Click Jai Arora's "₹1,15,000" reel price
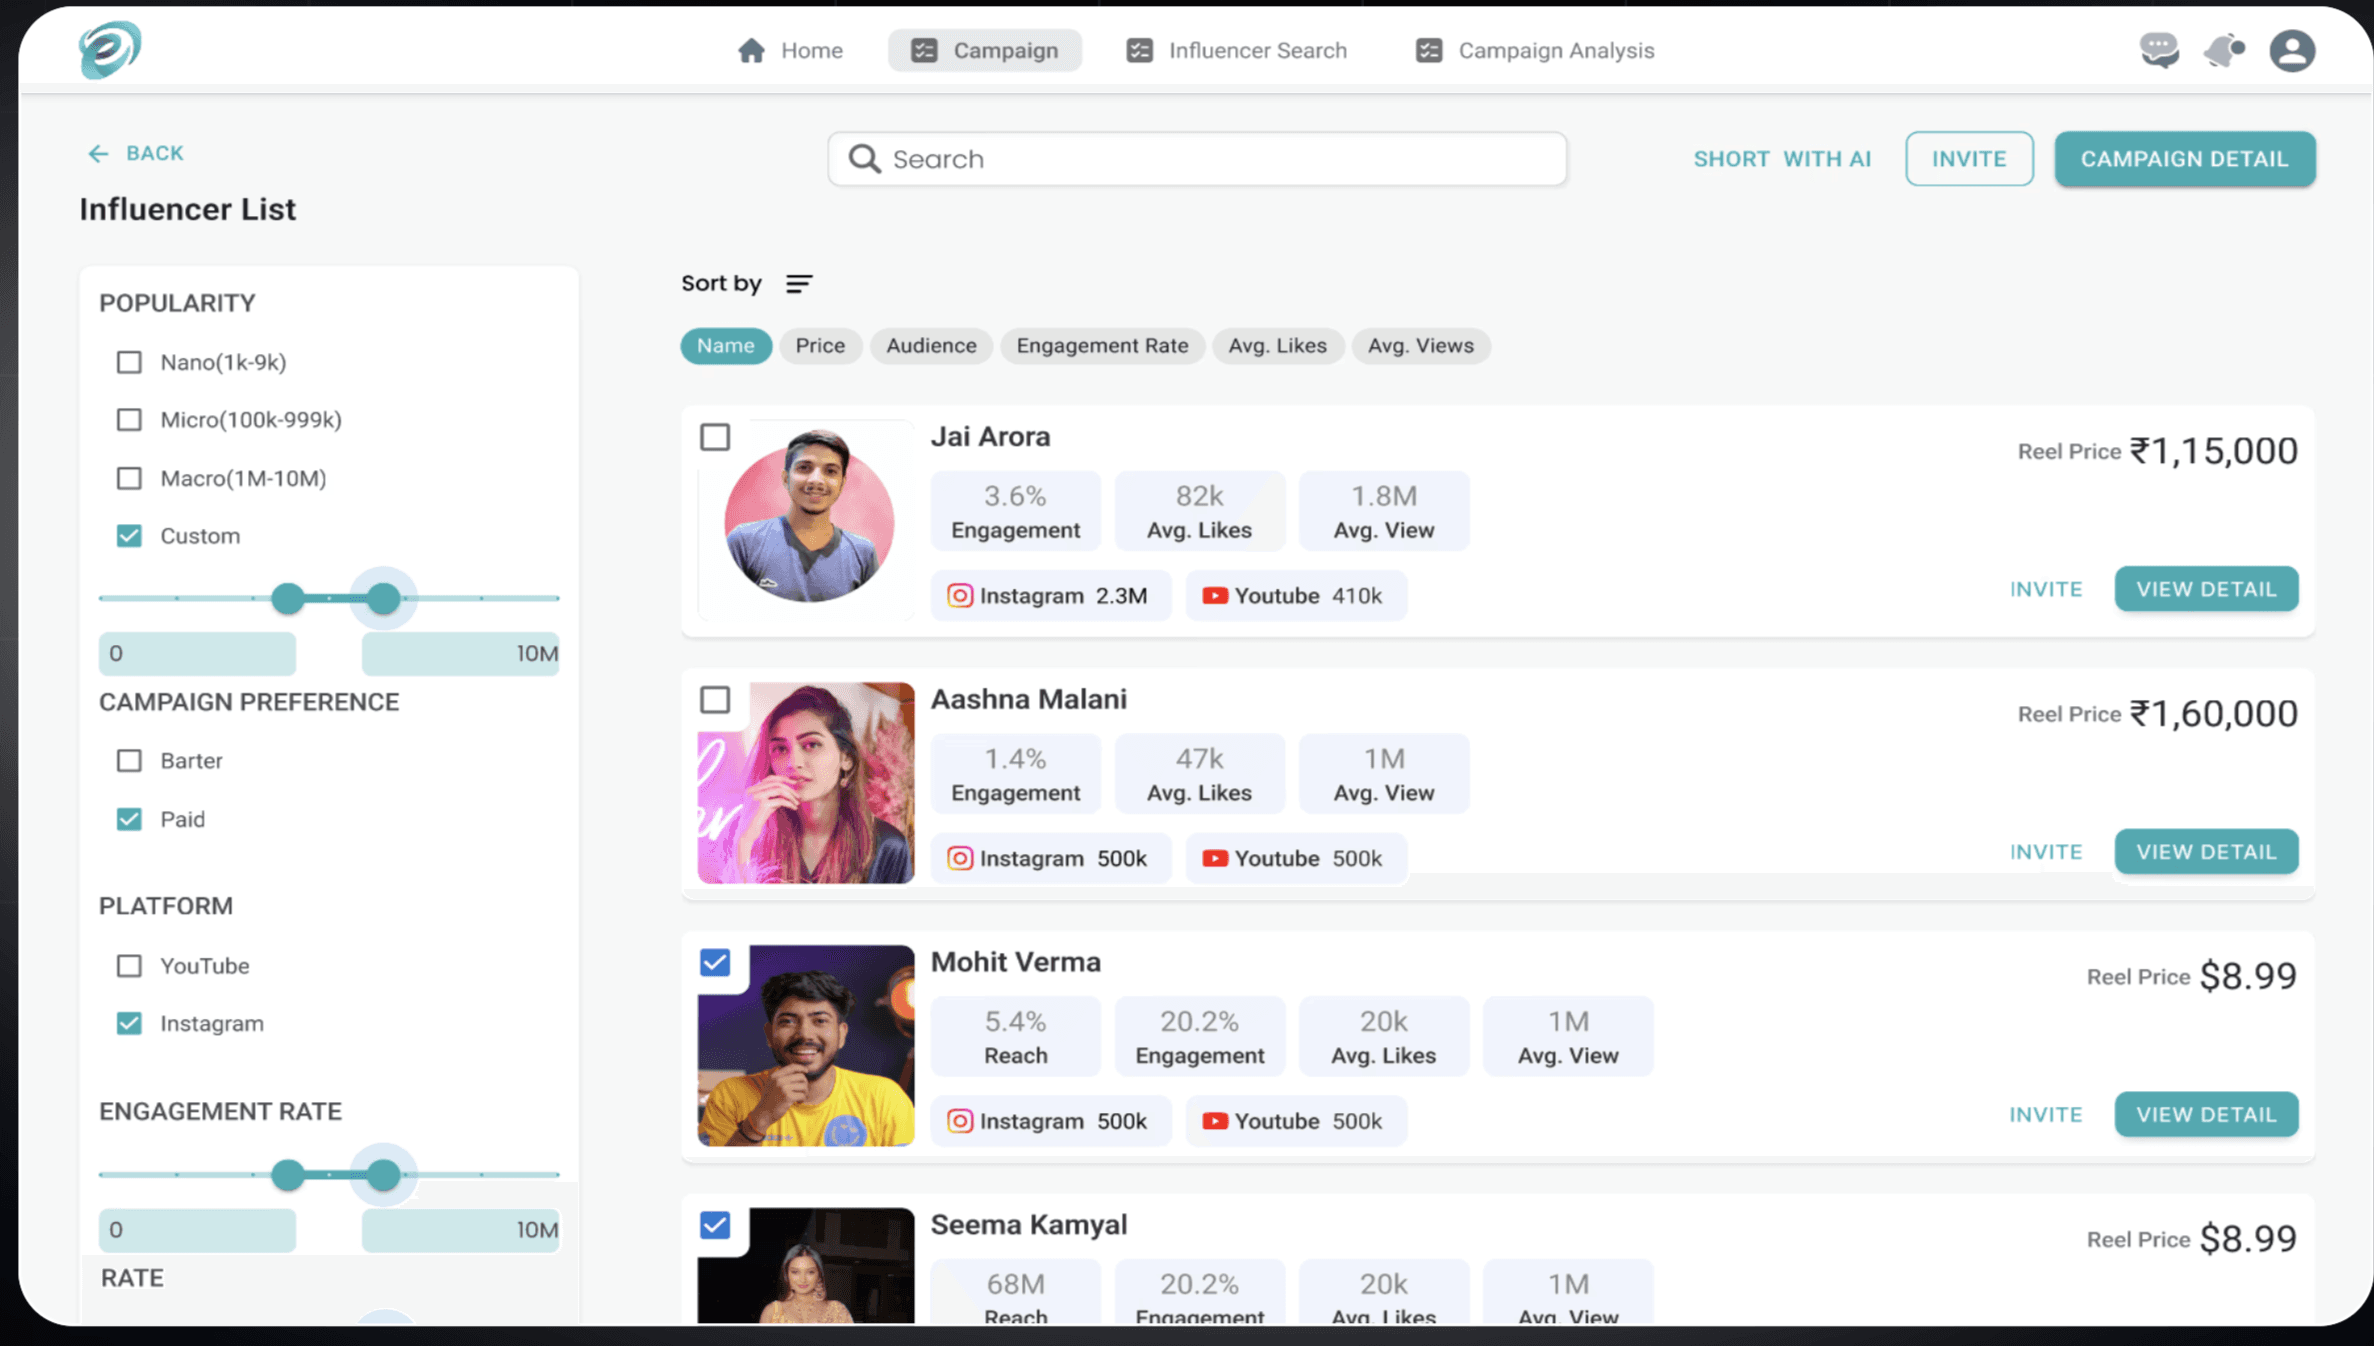Viewport: 2374px width, 1346px height. tap(2213, 451)
